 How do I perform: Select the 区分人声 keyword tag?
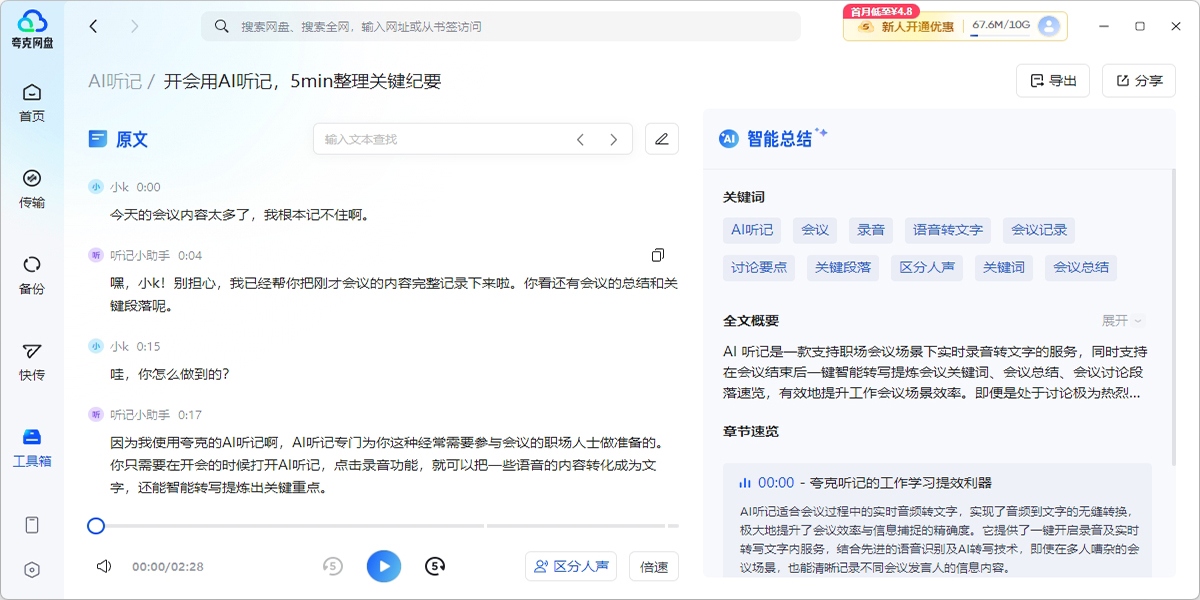(x=927, y=268)
